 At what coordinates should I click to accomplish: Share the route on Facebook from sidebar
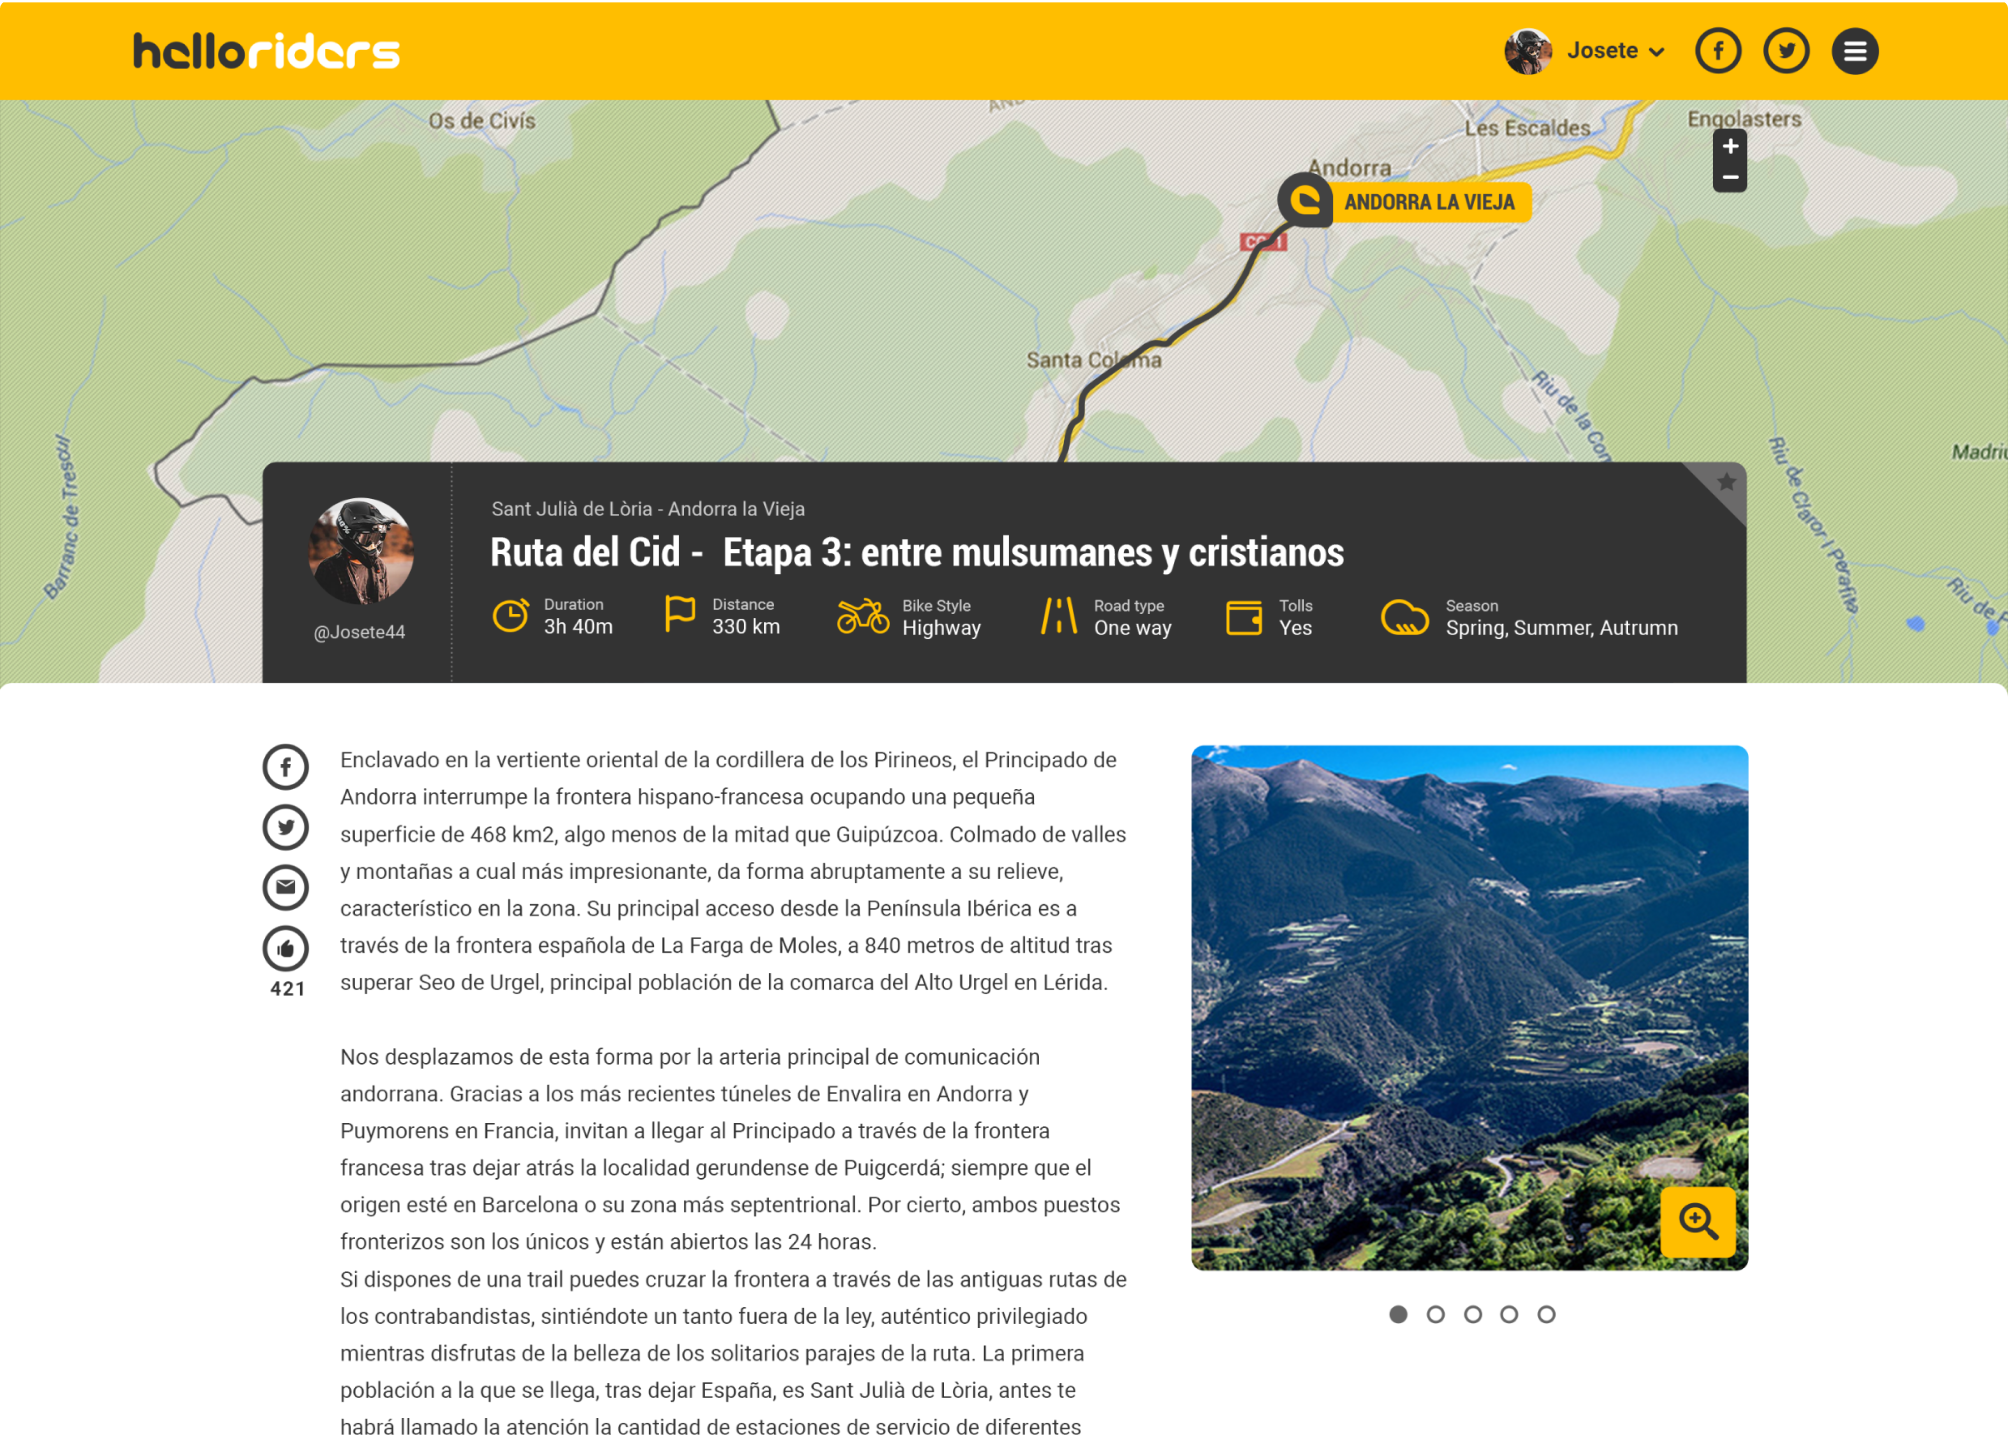(285, 767)
